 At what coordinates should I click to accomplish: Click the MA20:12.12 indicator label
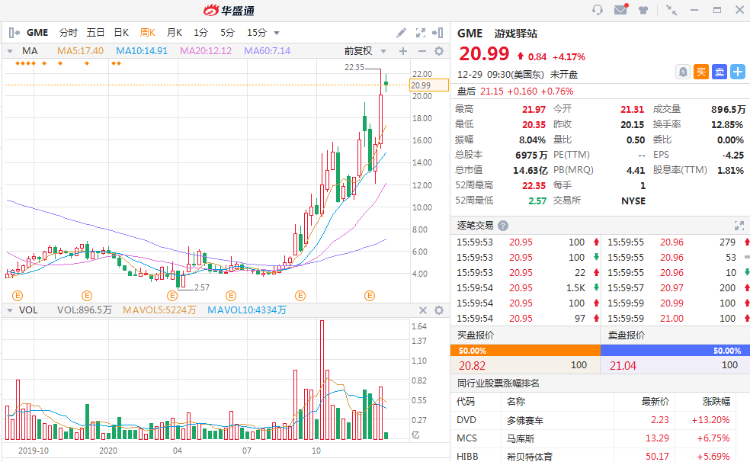click(206, 51)
